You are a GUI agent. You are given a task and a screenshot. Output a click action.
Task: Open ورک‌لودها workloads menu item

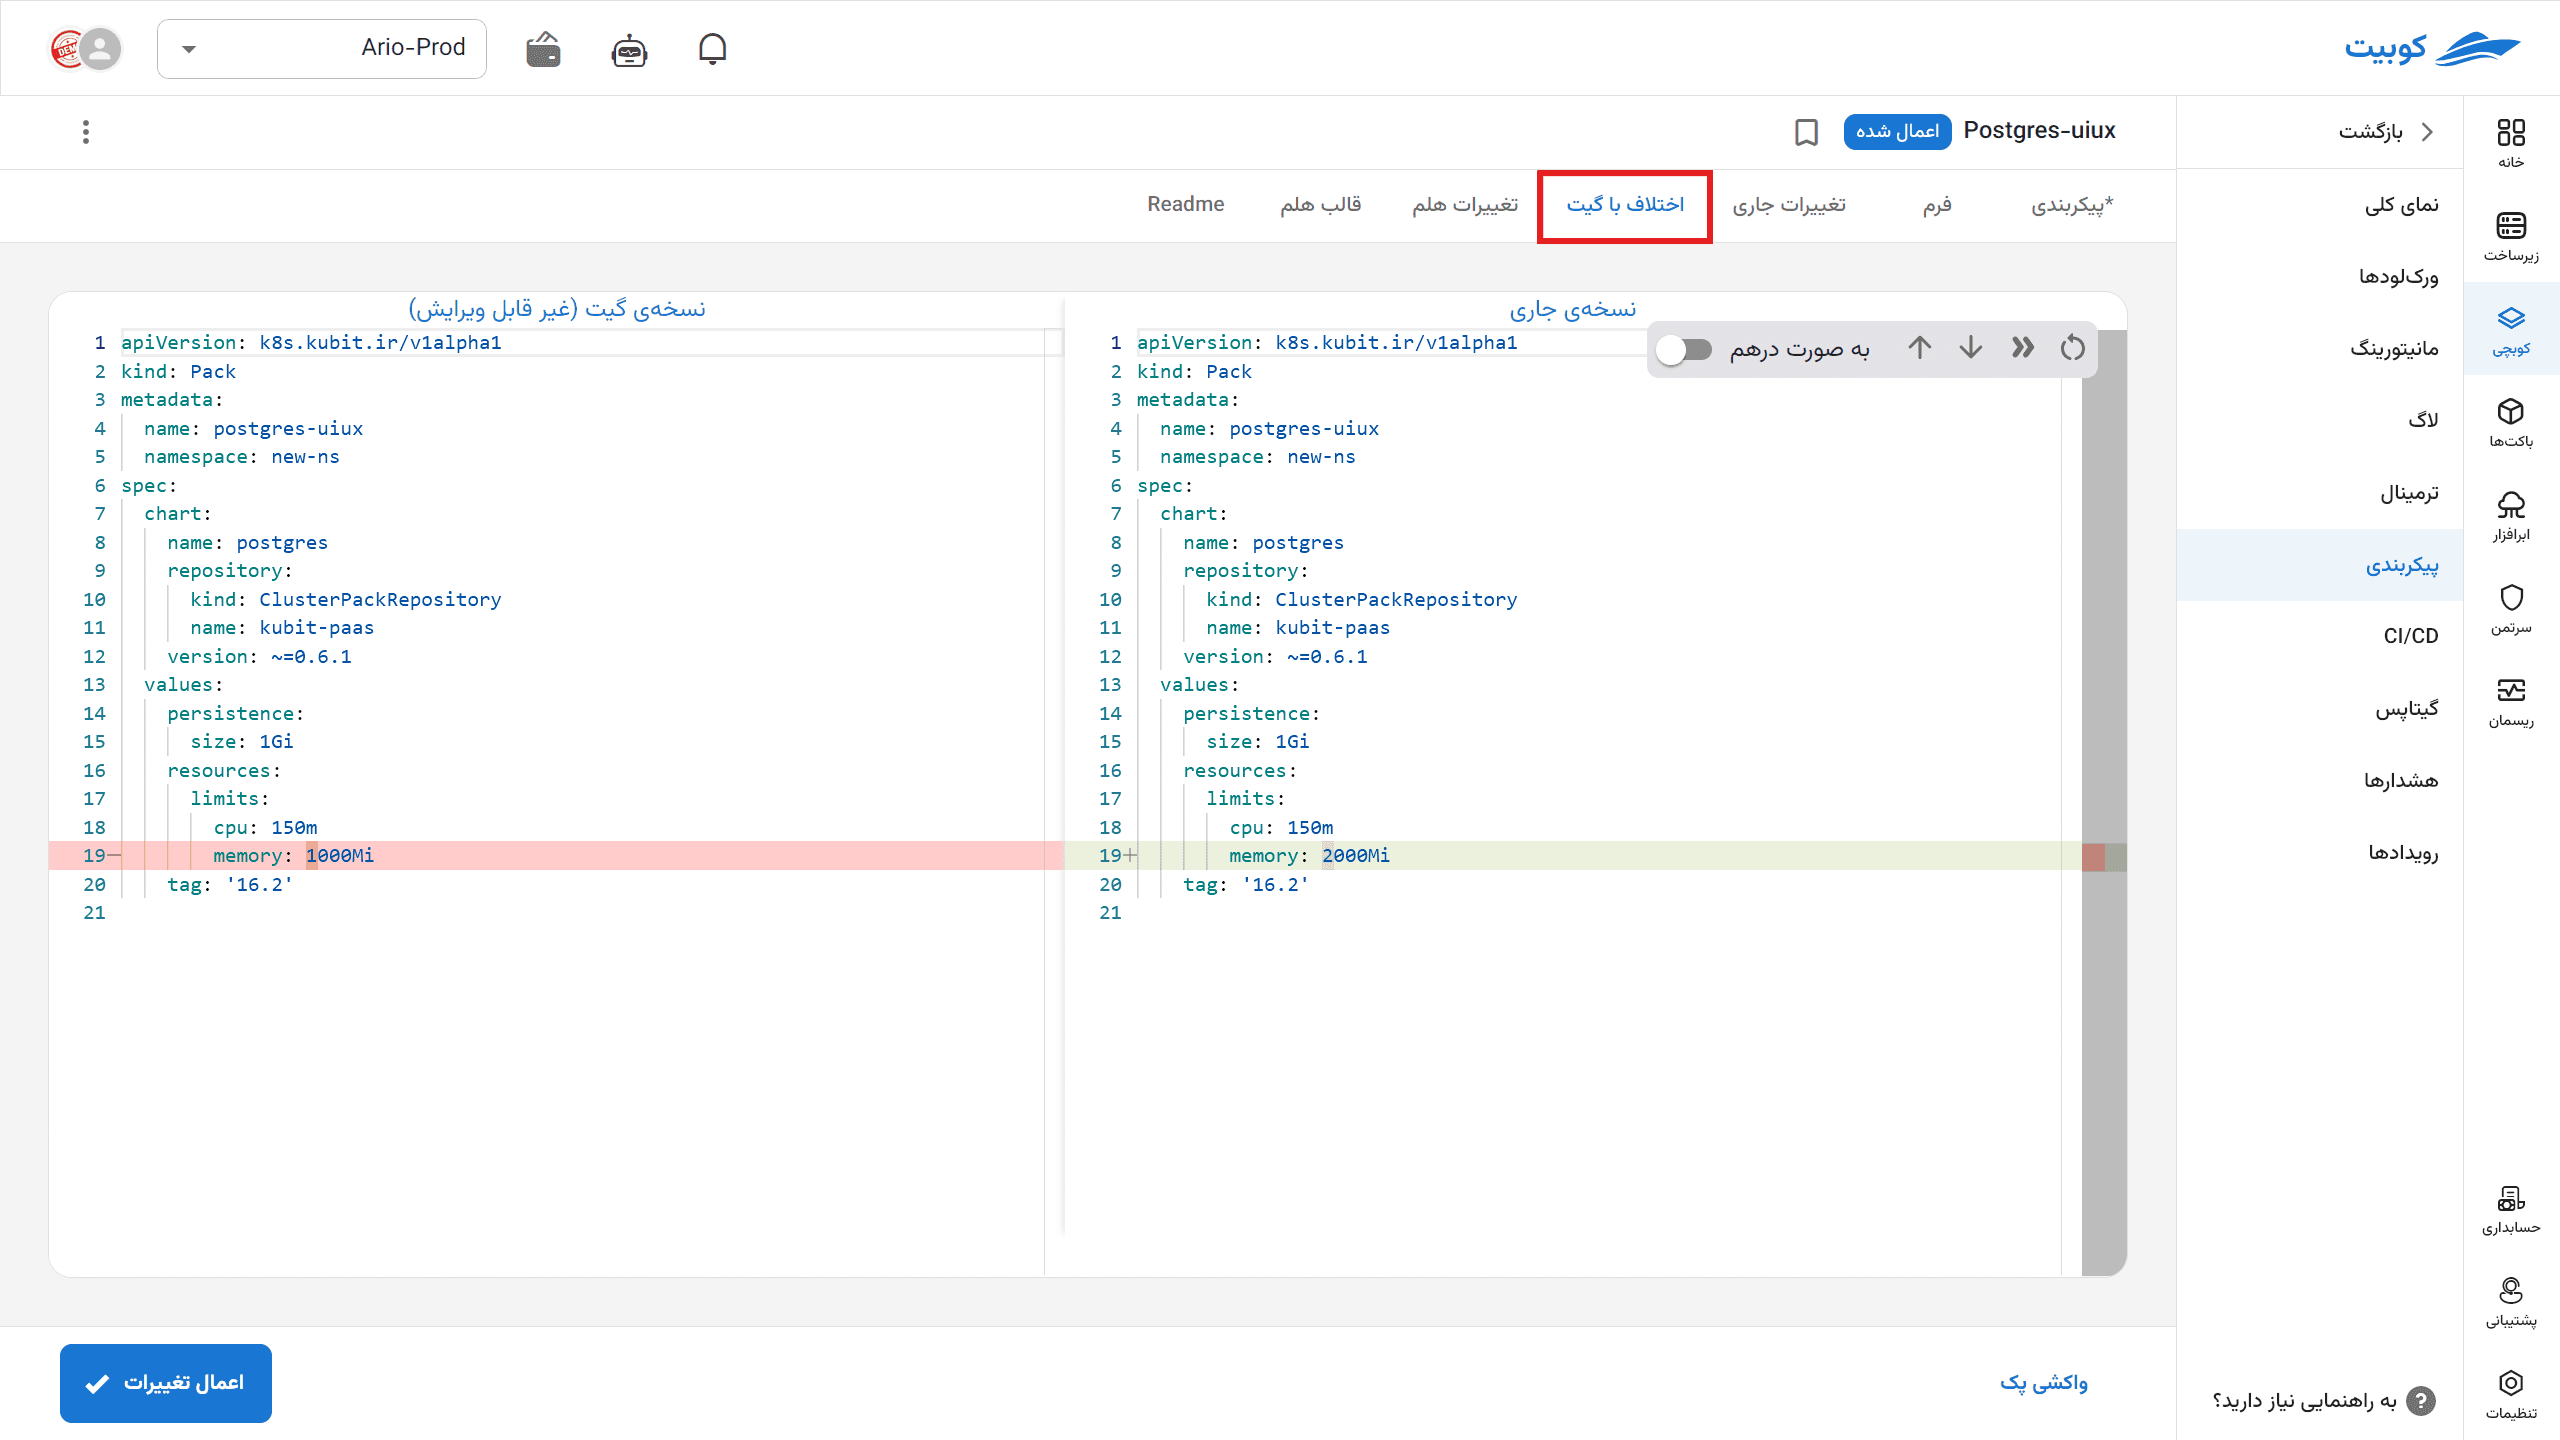(2320, 277)
